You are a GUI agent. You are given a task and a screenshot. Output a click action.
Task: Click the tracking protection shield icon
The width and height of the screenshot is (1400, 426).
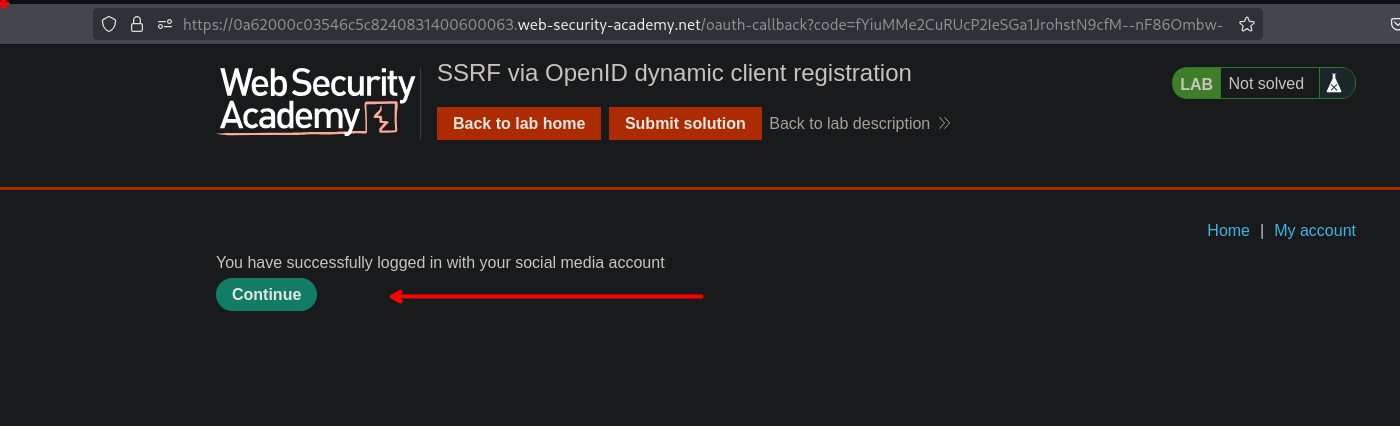(x=110, y=24)
